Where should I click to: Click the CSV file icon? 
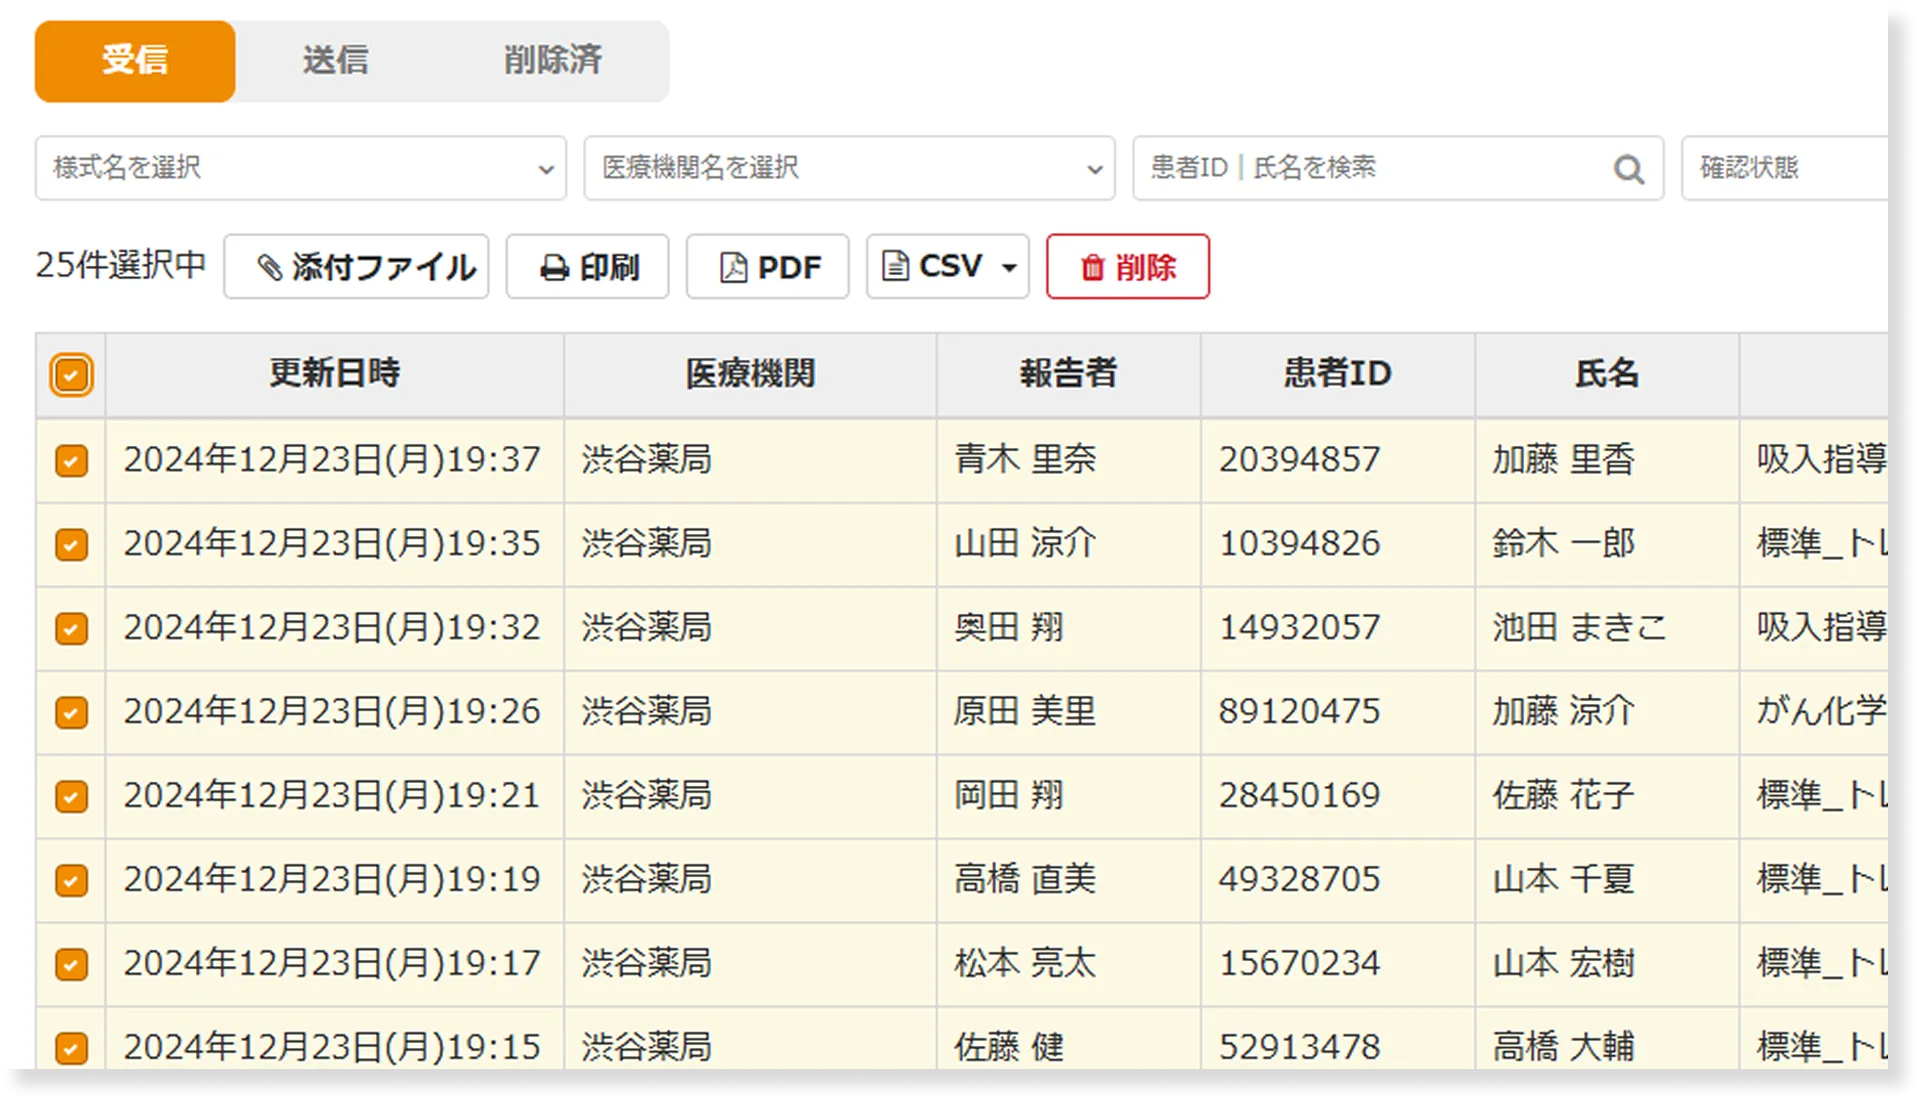point(895,266)
